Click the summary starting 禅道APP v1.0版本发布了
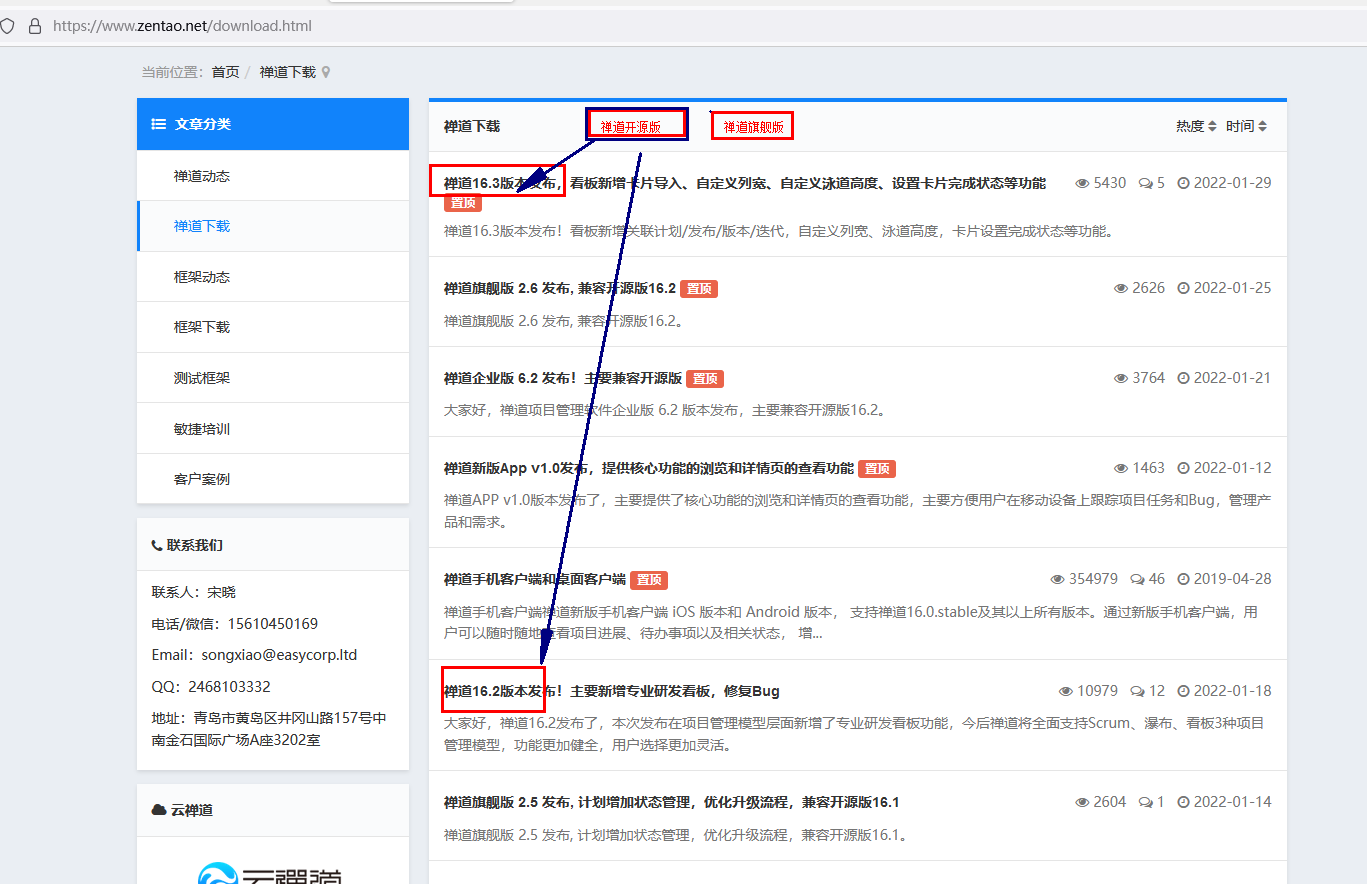The image size is (1367, 884). 857,511
